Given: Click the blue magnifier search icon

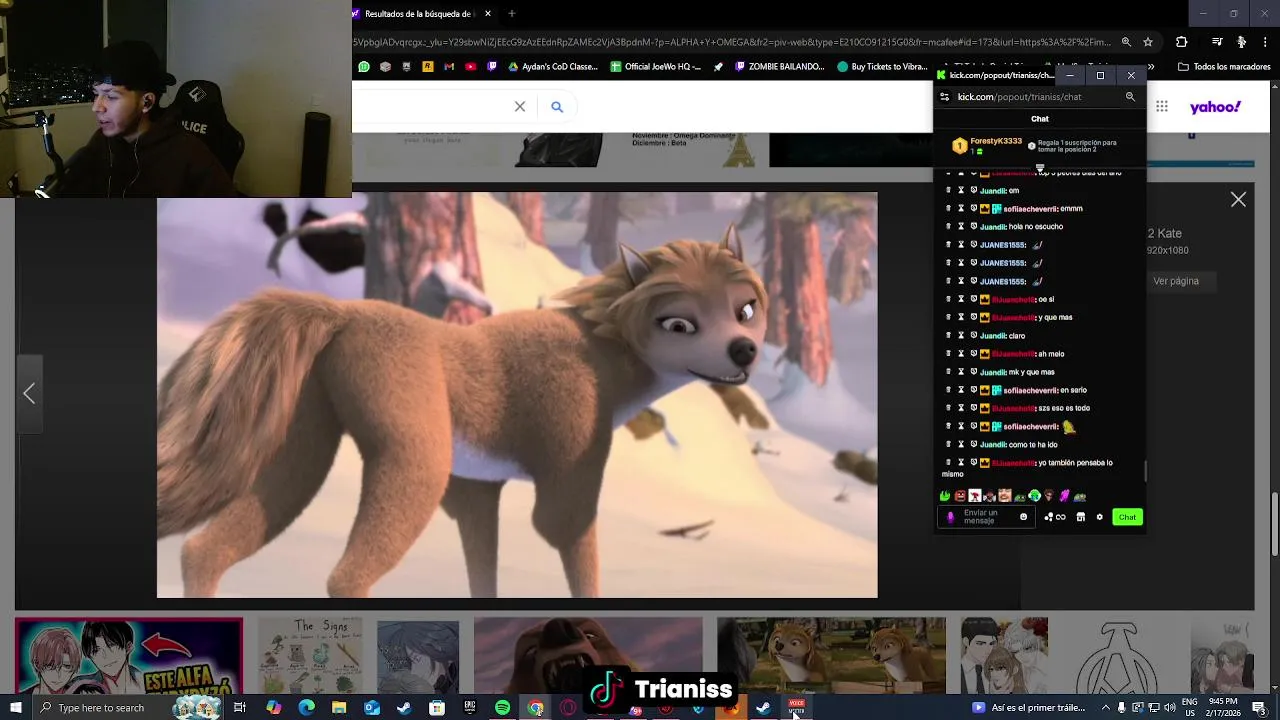Looking at the screenshot, I should tap(557, 106).
